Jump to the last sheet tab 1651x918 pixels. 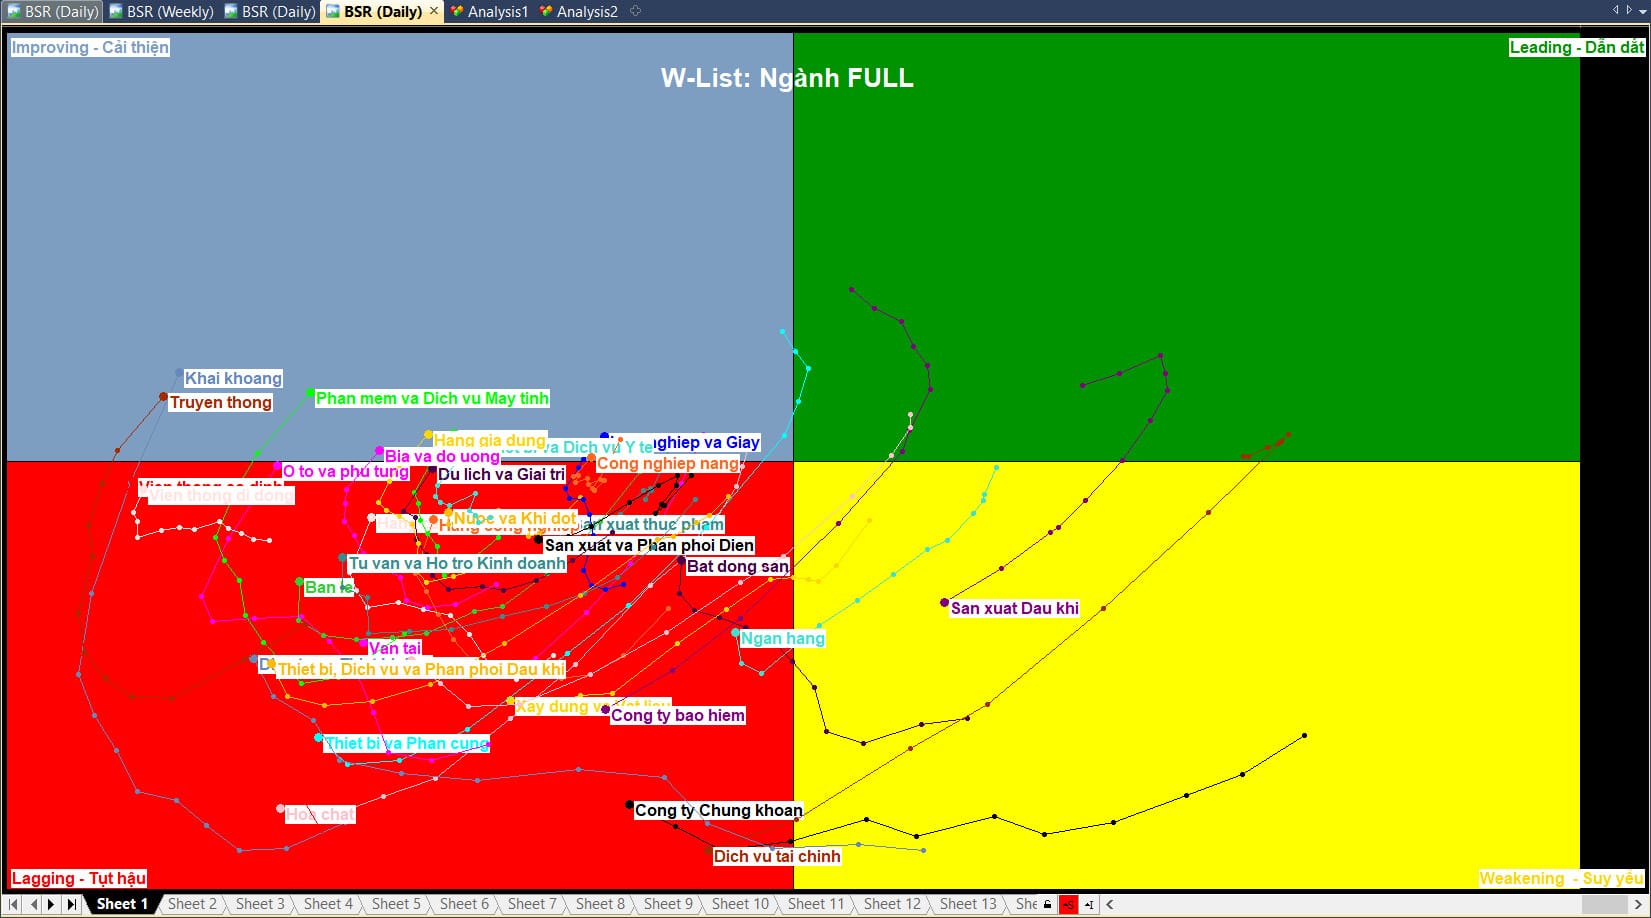point(71,904)
